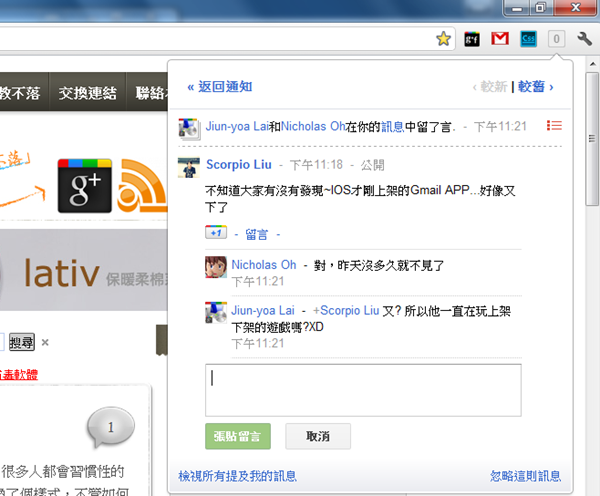Viewport: 600px width, 496px height.
Task: Click the 公開 visibility label on the post
Action: point(372,165)
